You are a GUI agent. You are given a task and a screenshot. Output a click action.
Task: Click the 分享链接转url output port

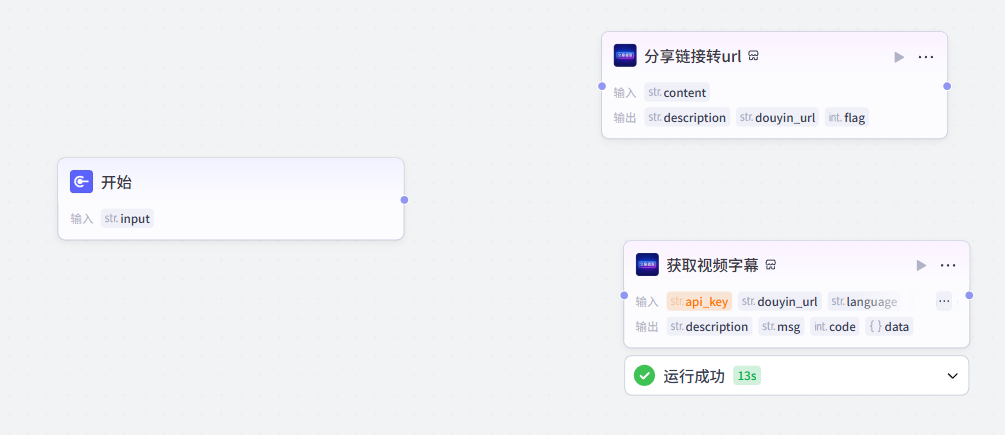[x=947, y=86]
